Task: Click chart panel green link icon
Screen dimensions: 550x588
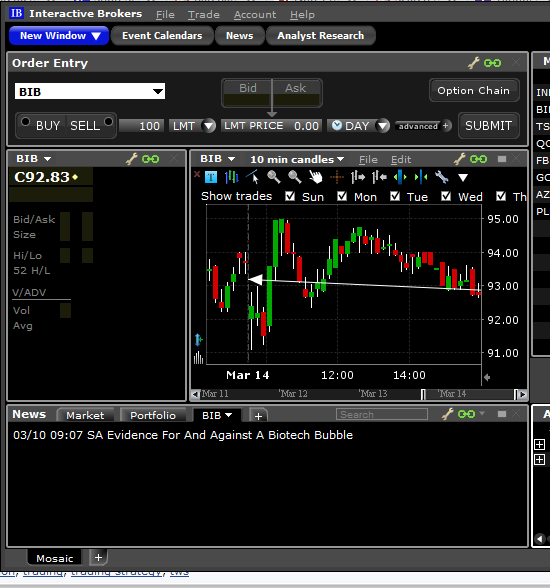Action: [478, 159]
